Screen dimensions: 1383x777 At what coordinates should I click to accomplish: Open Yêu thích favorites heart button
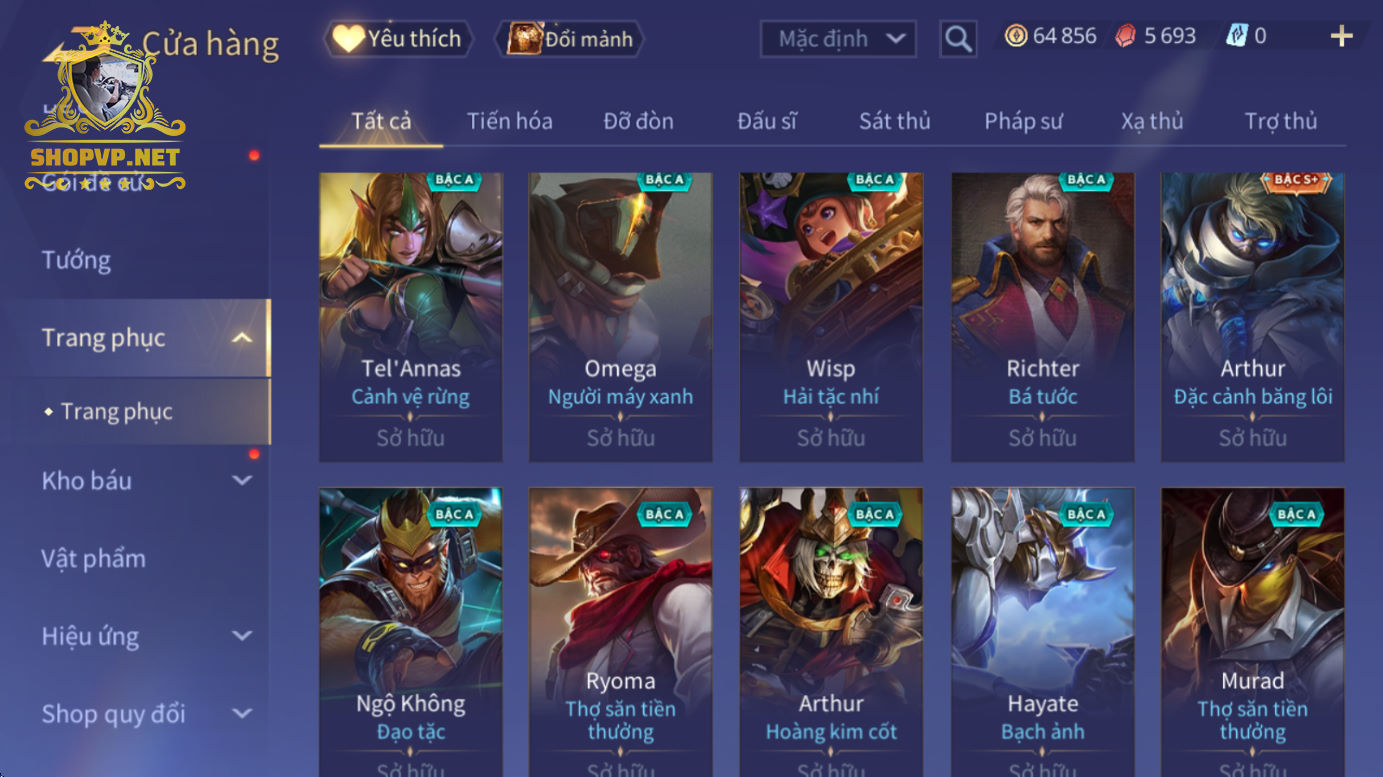pyautogui.click(x=398, y=39)
